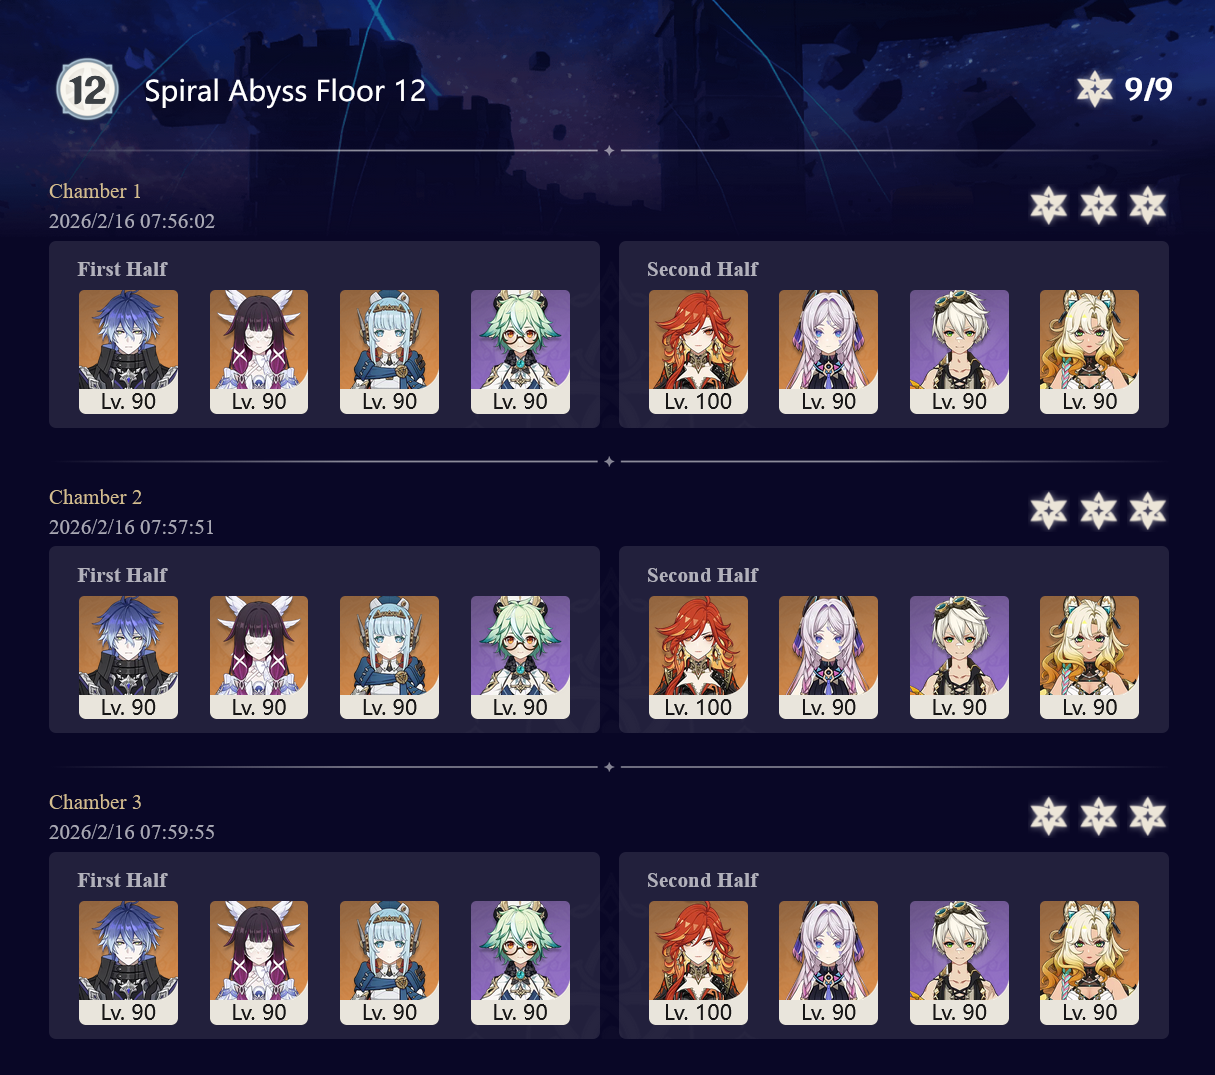Click the Chamber 2 heading label
The image size is (1215, 1075).
point(95,497)
